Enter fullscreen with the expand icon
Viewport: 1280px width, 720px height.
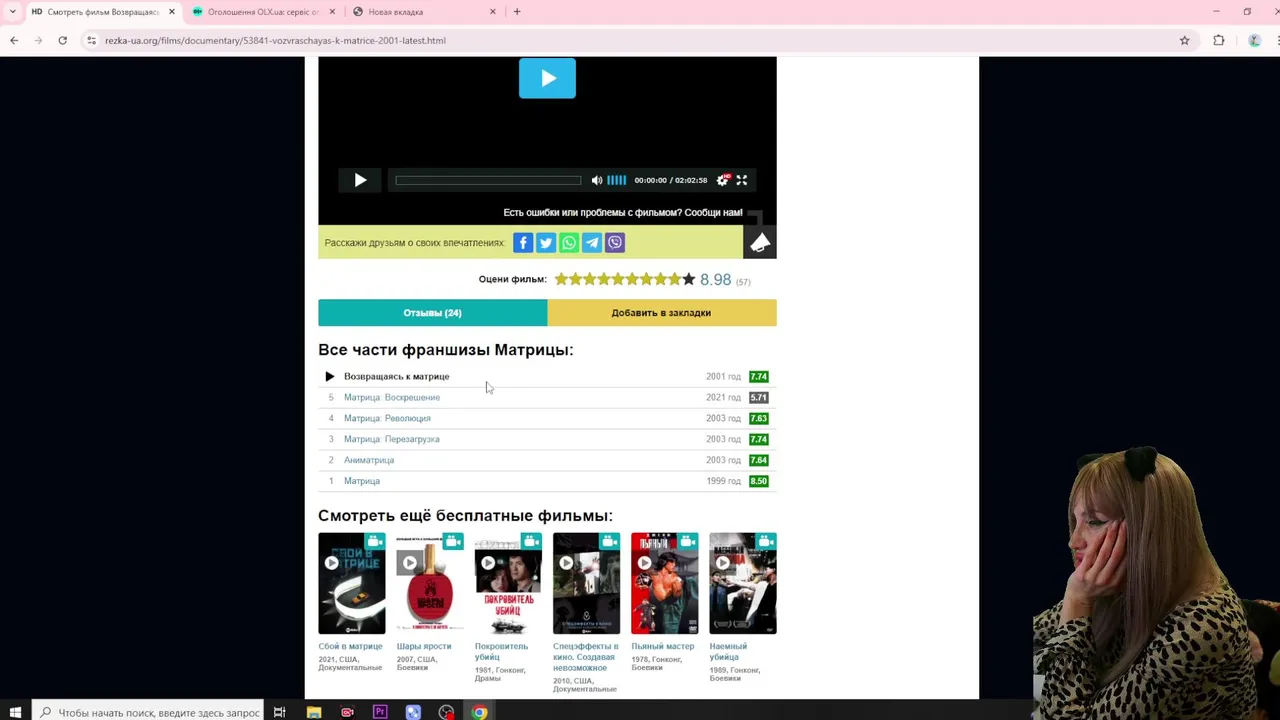click(742, 180)
